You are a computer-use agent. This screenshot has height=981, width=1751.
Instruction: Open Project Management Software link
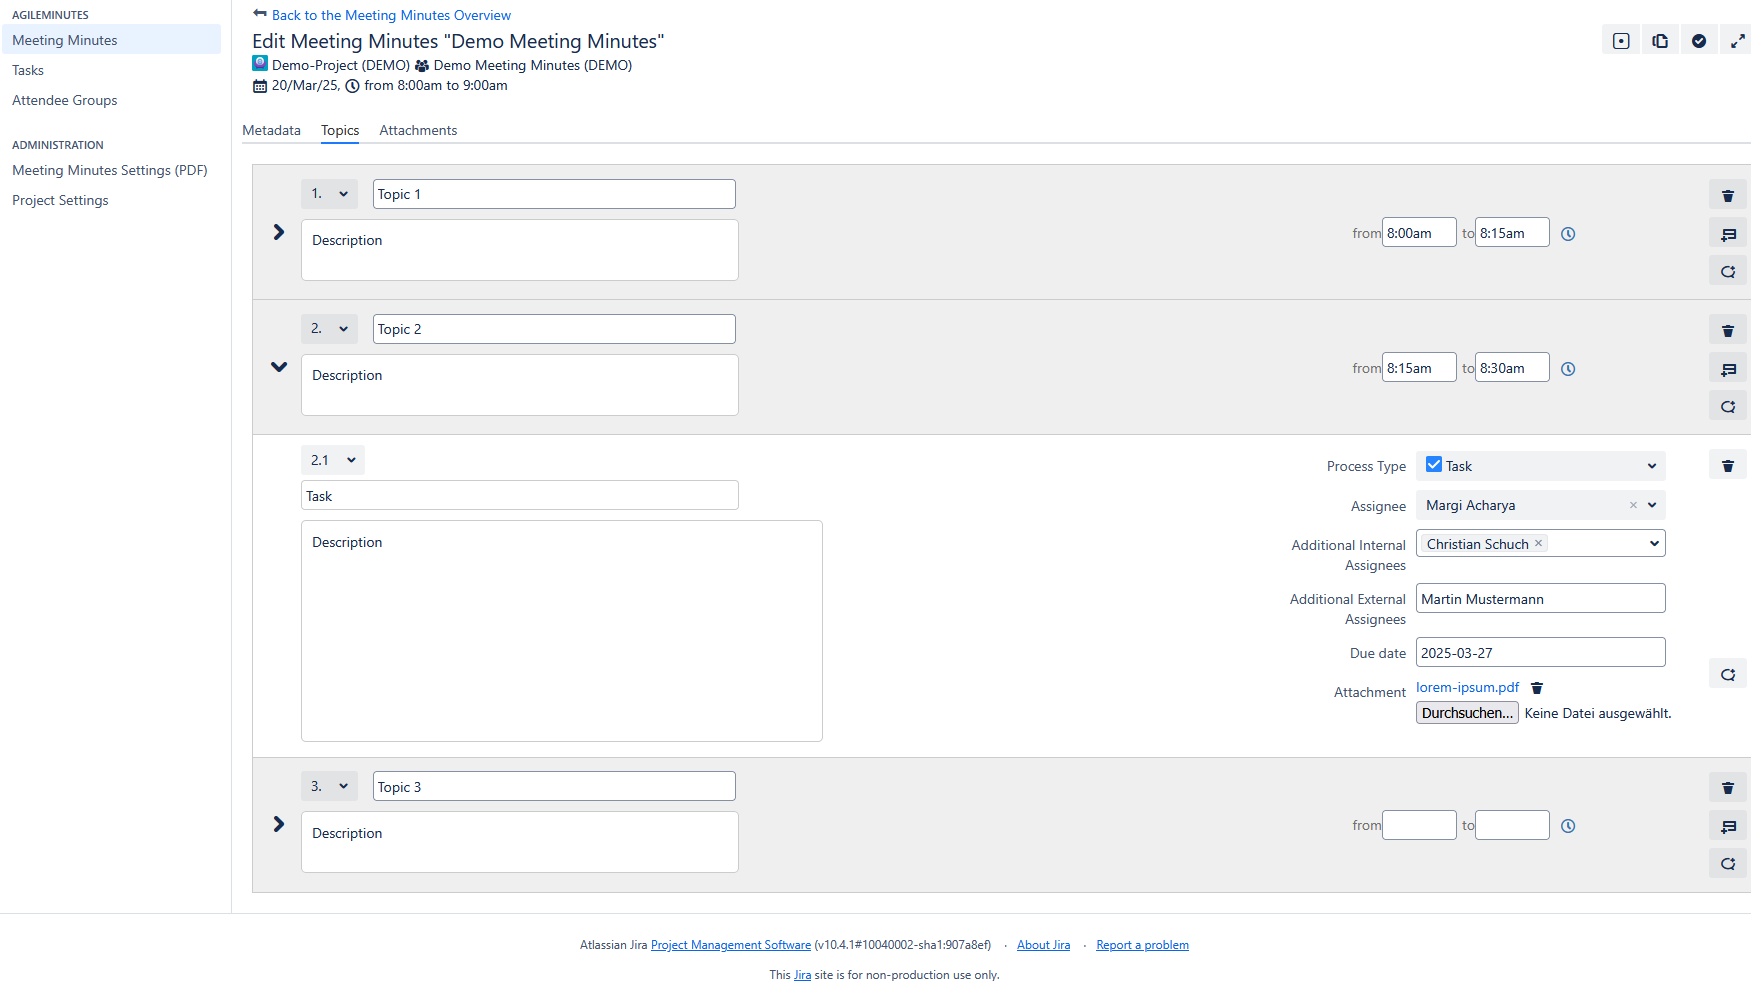point(731,945)
